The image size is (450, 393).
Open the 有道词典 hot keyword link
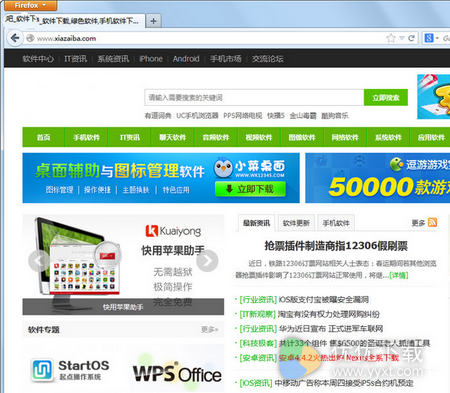(x=158, y=116)
